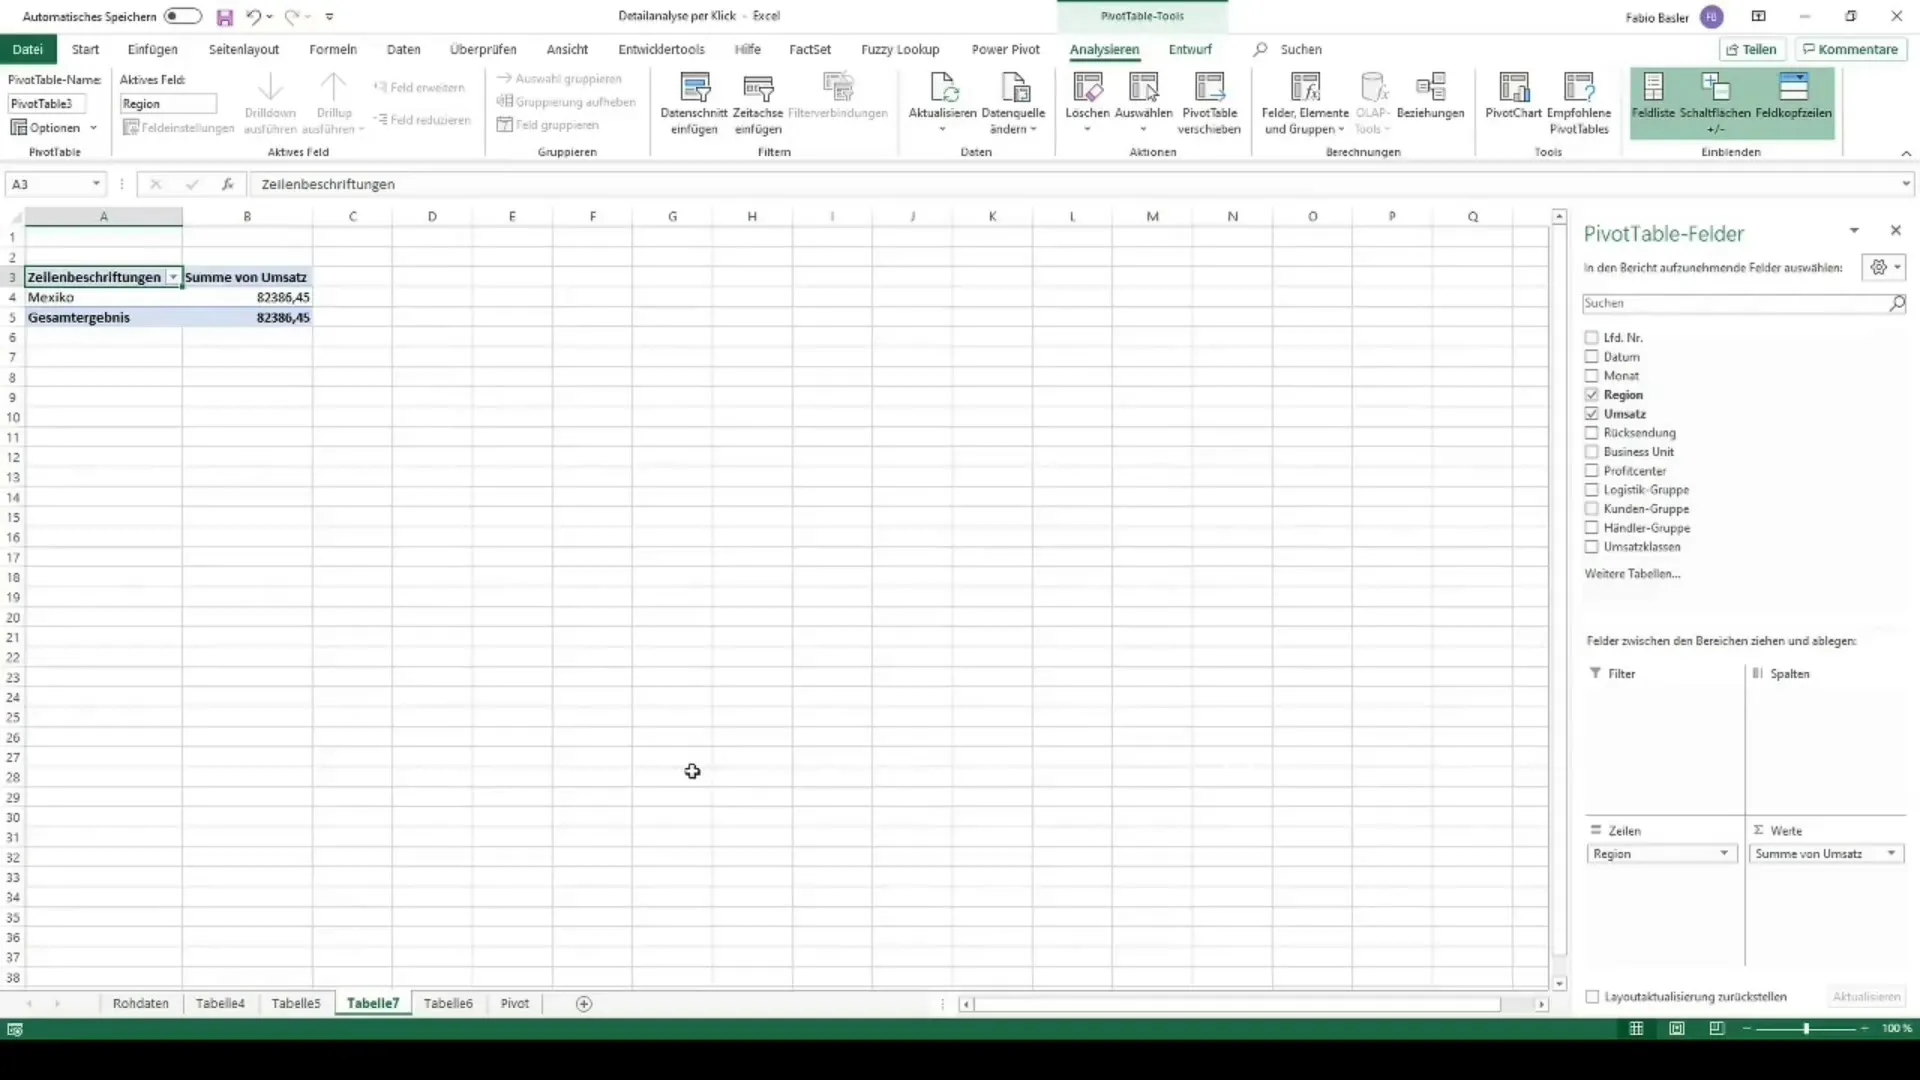
Task: Open the Beziehungen dialog
Action: click(x=1430, y=97)
